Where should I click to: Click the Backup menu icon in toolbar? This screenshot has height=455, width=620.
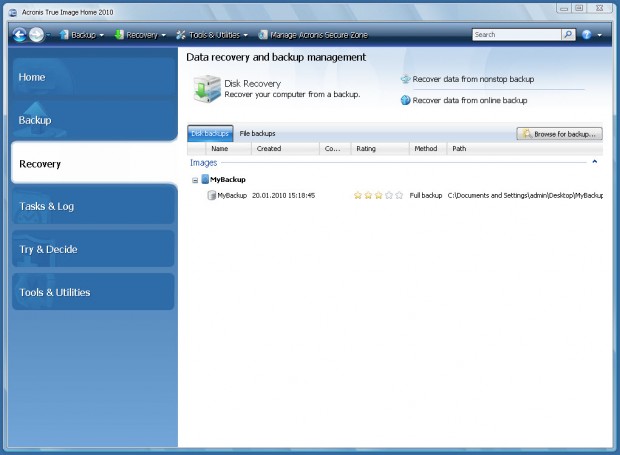tap(64, 35)
